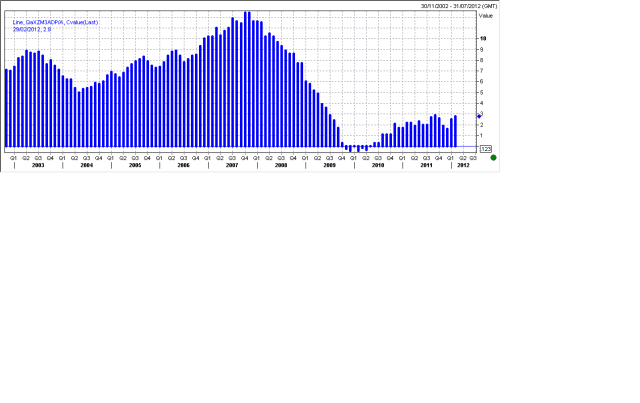Click the .123 box at axis corner

click(x=486, y=148)
